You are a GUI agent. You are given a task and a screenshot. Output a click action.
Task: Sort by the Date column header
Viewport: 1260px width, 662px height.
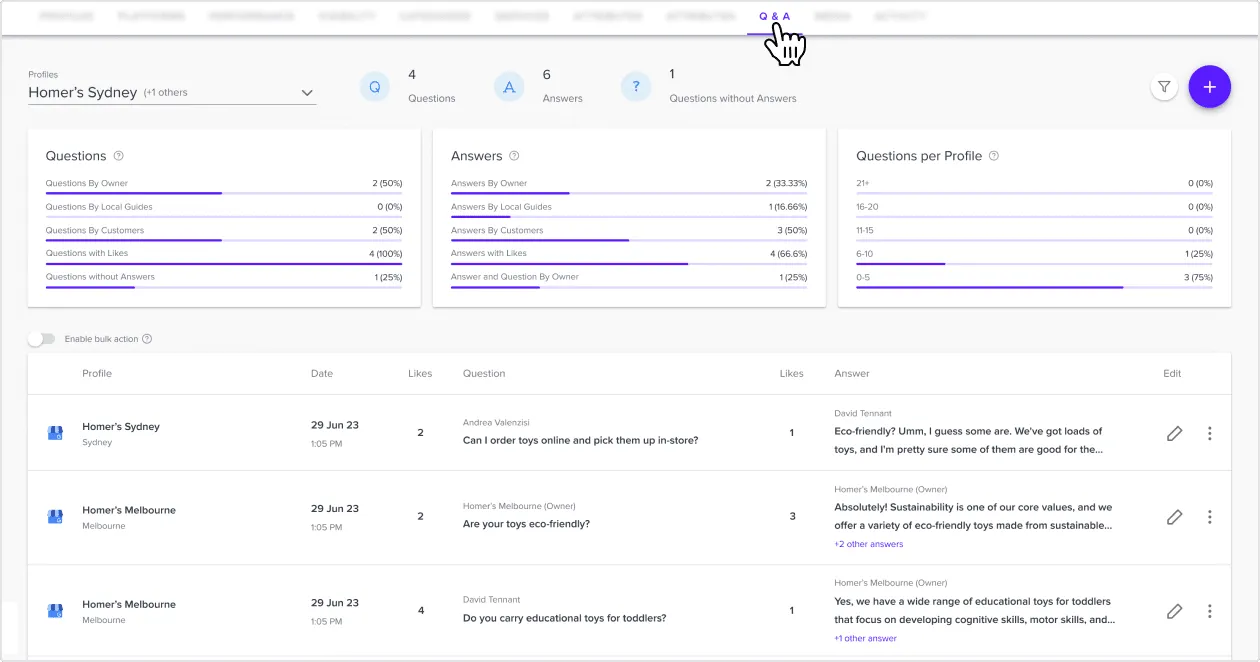[322, 373]
